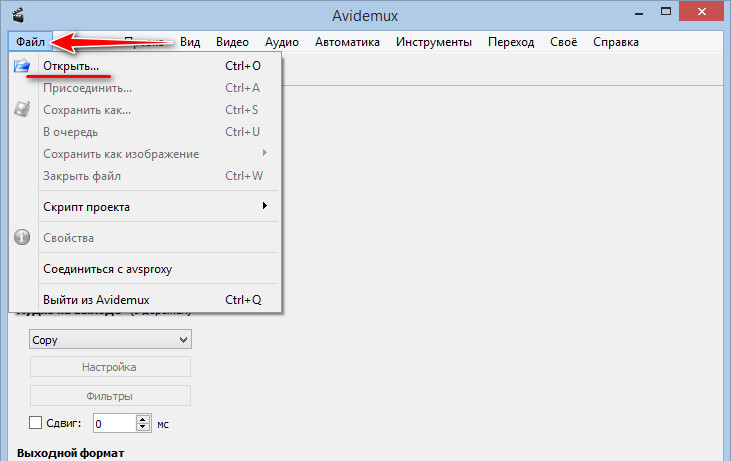The image size is (731, 461).
Task: Close the Avidemux window
Action: point(701,12)
